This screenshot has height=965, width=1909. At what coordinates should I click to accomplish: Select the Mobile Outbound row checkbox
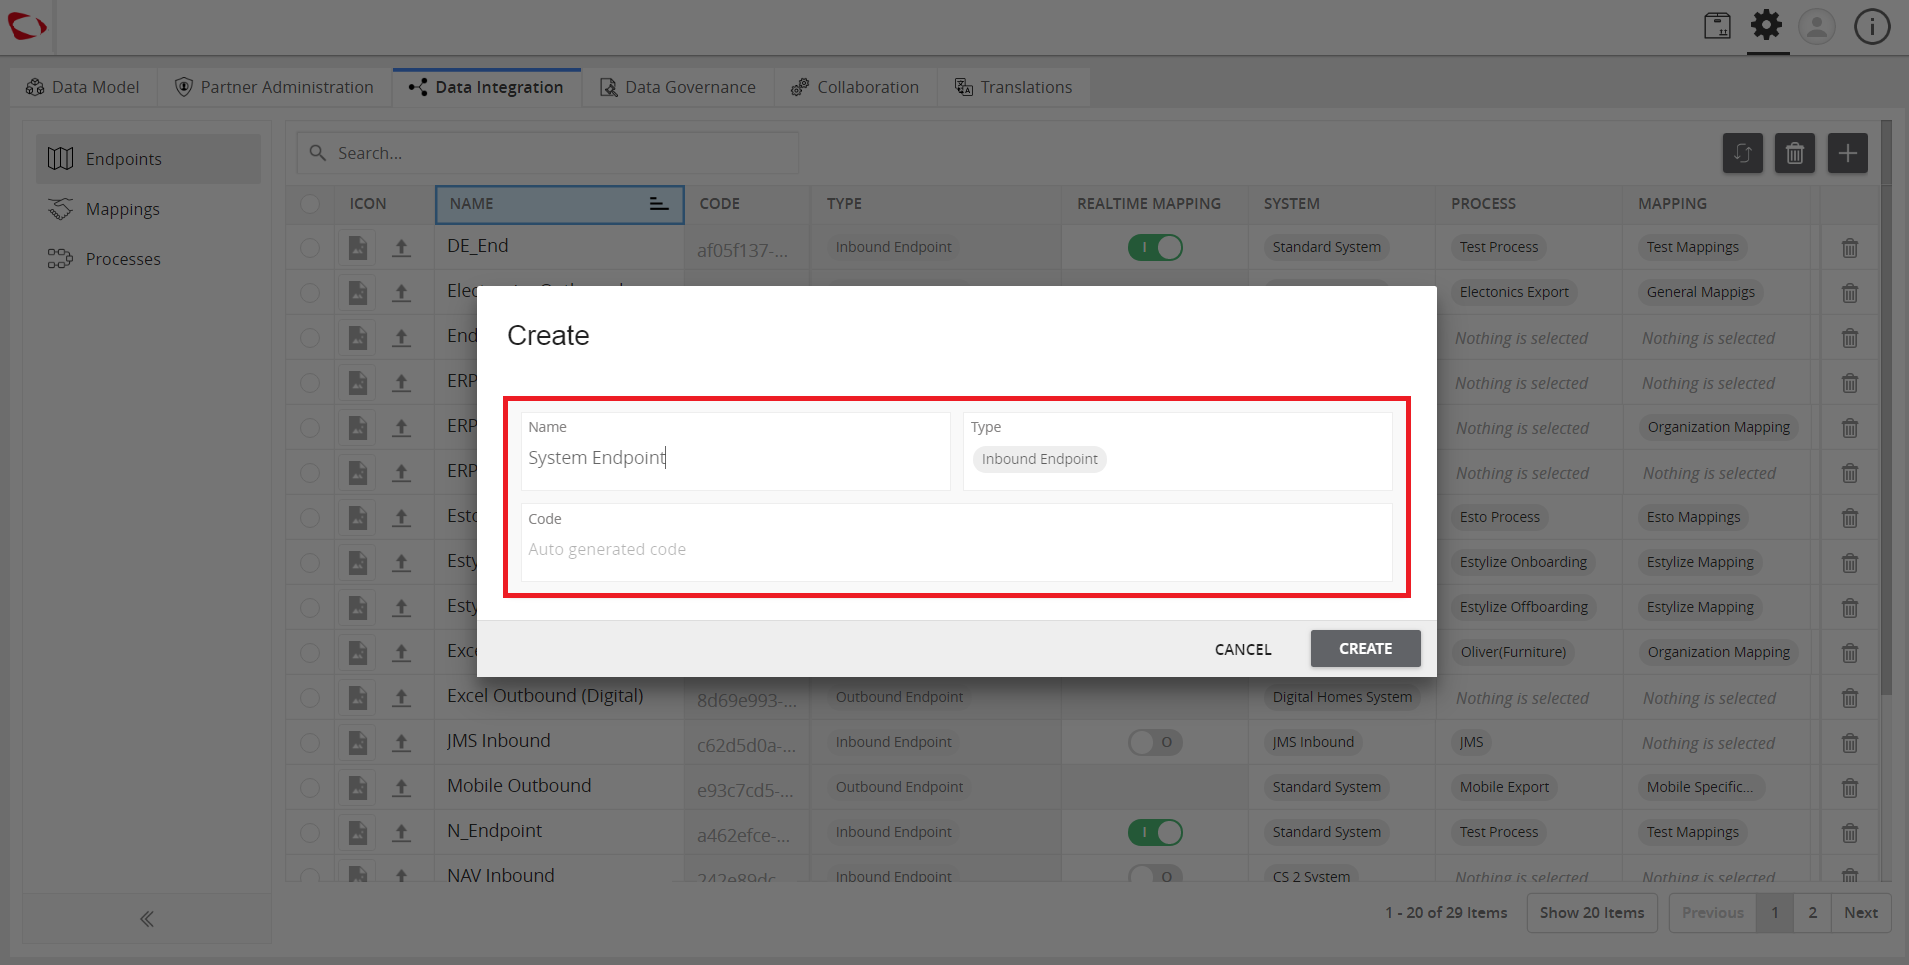(x=310, y=788)
